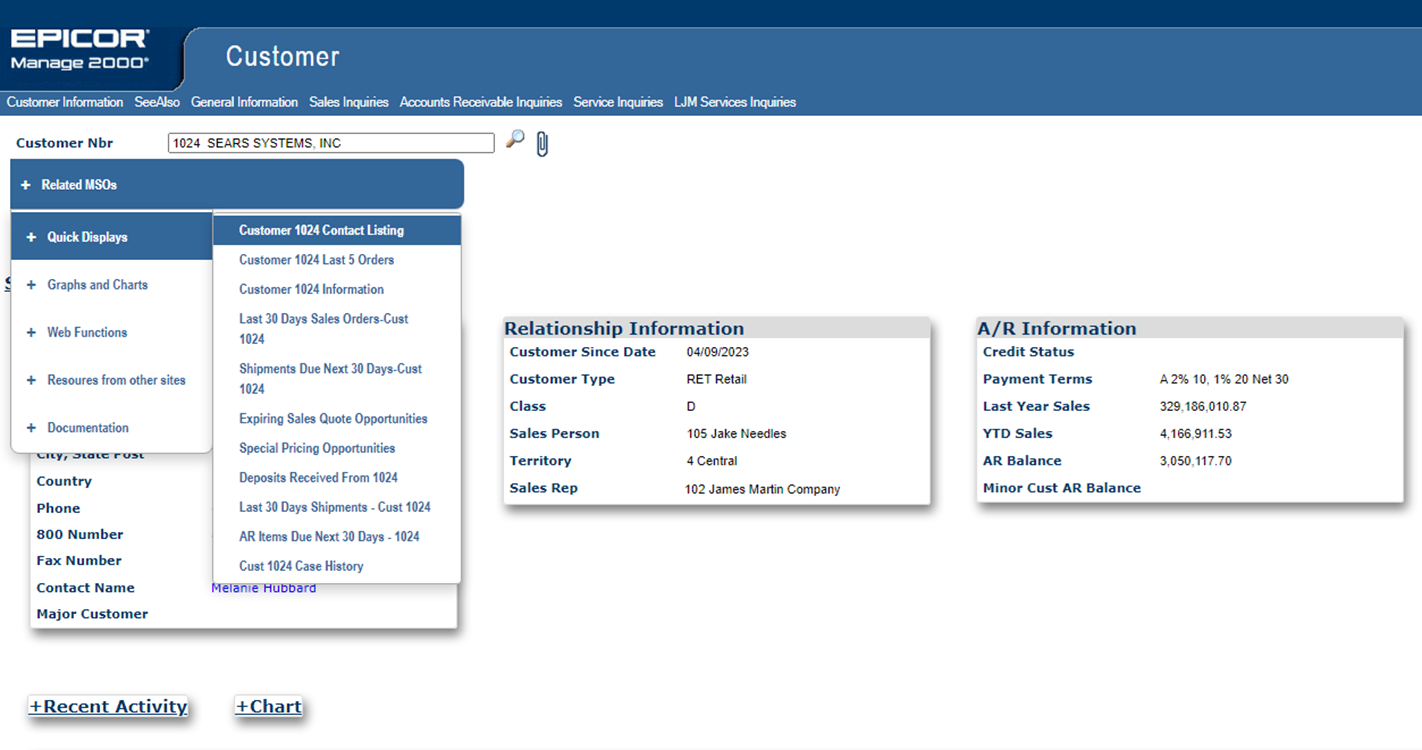Open Accounts Receivable Inquiries menu
Image resolution: width=1422 pixels, height=750 pixels.
(x=481, y=102)
